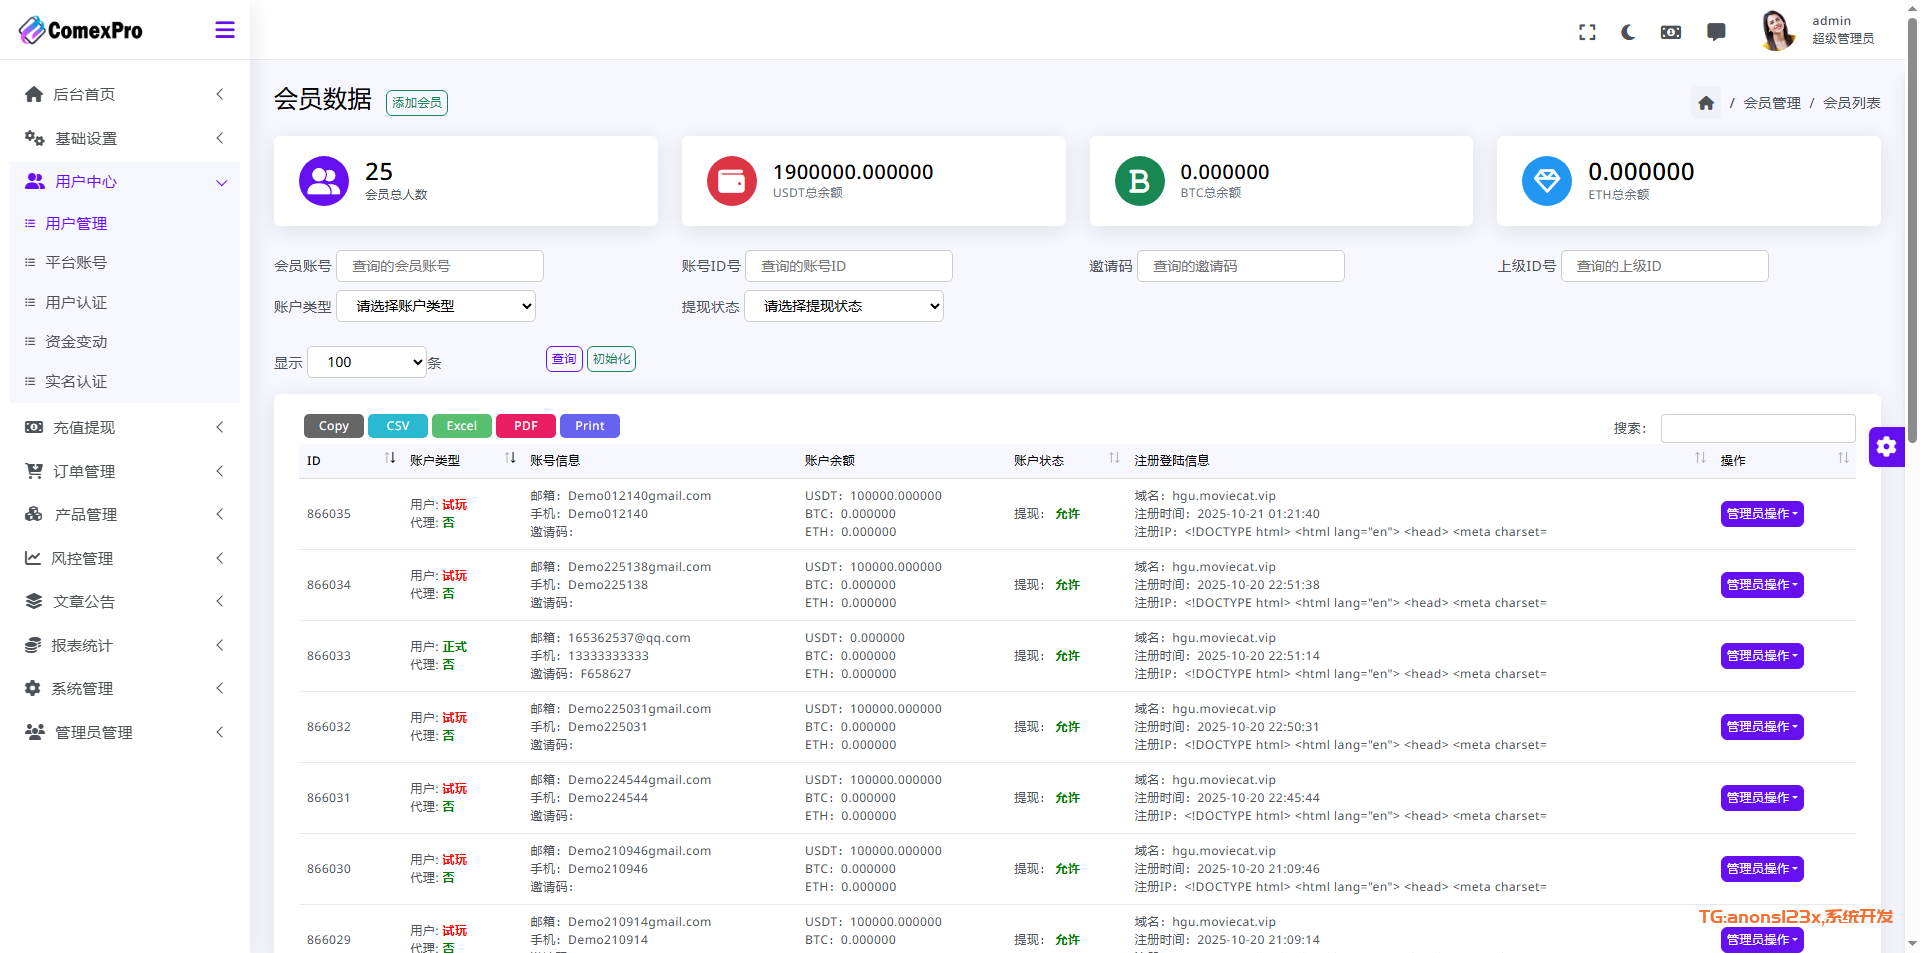
Task: Open the 提现状态 withdrawal status dropdown
Action: pyautogui.click(x=844, y=306)
